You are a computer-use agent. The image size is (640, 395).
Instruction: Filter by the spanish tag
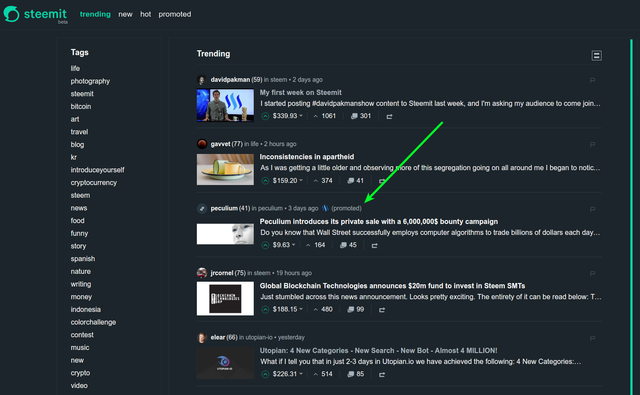click(83, 259)
